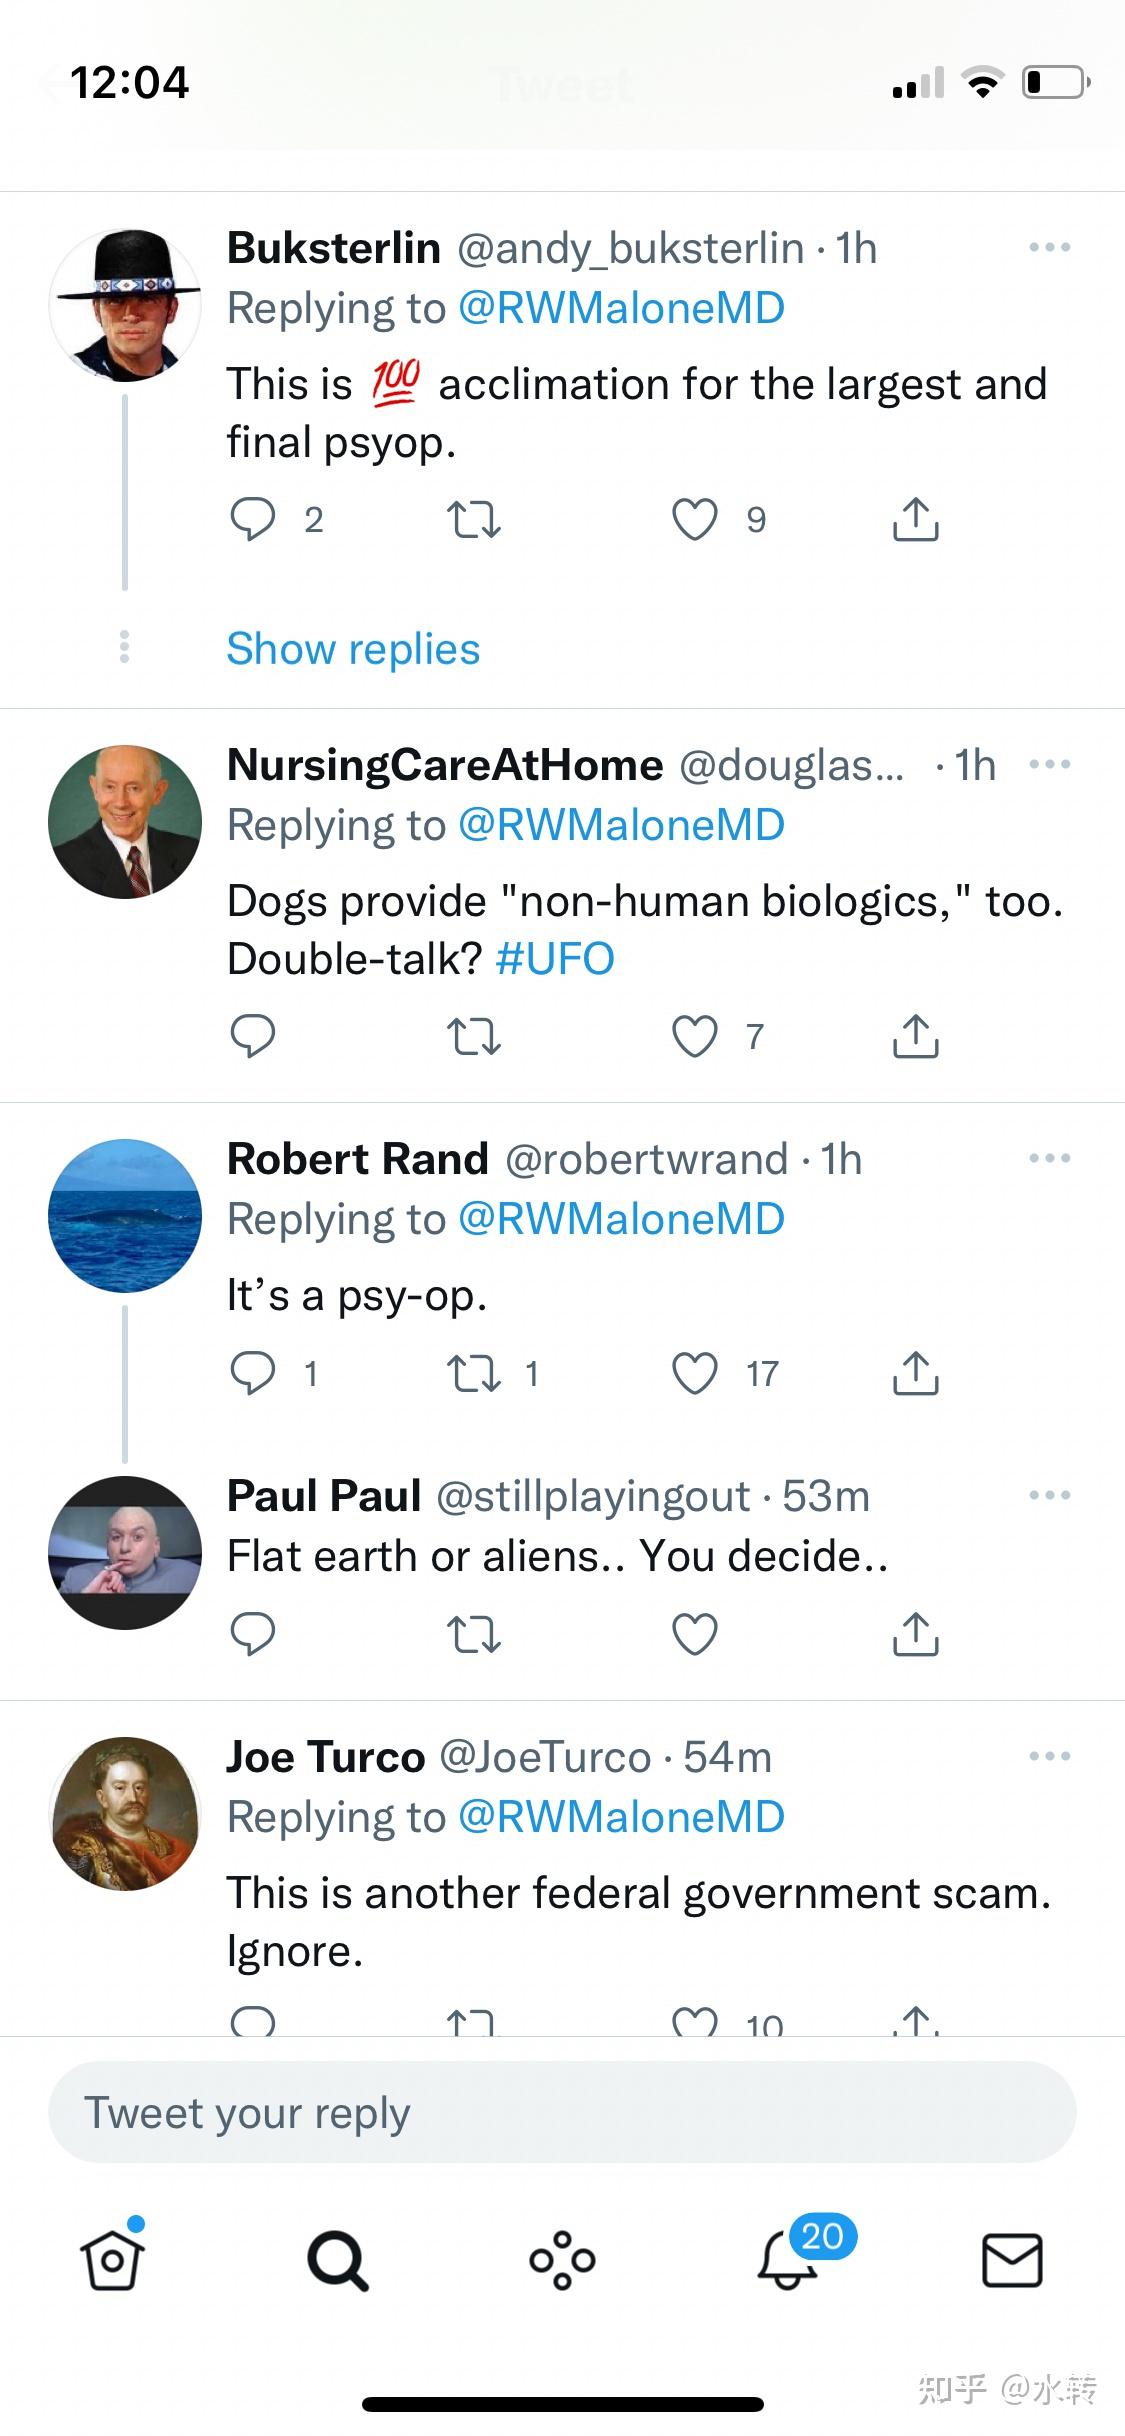Open reply on Buksterlin's tweet
Screen dimensions: 1125x2436
coord(253,520)
